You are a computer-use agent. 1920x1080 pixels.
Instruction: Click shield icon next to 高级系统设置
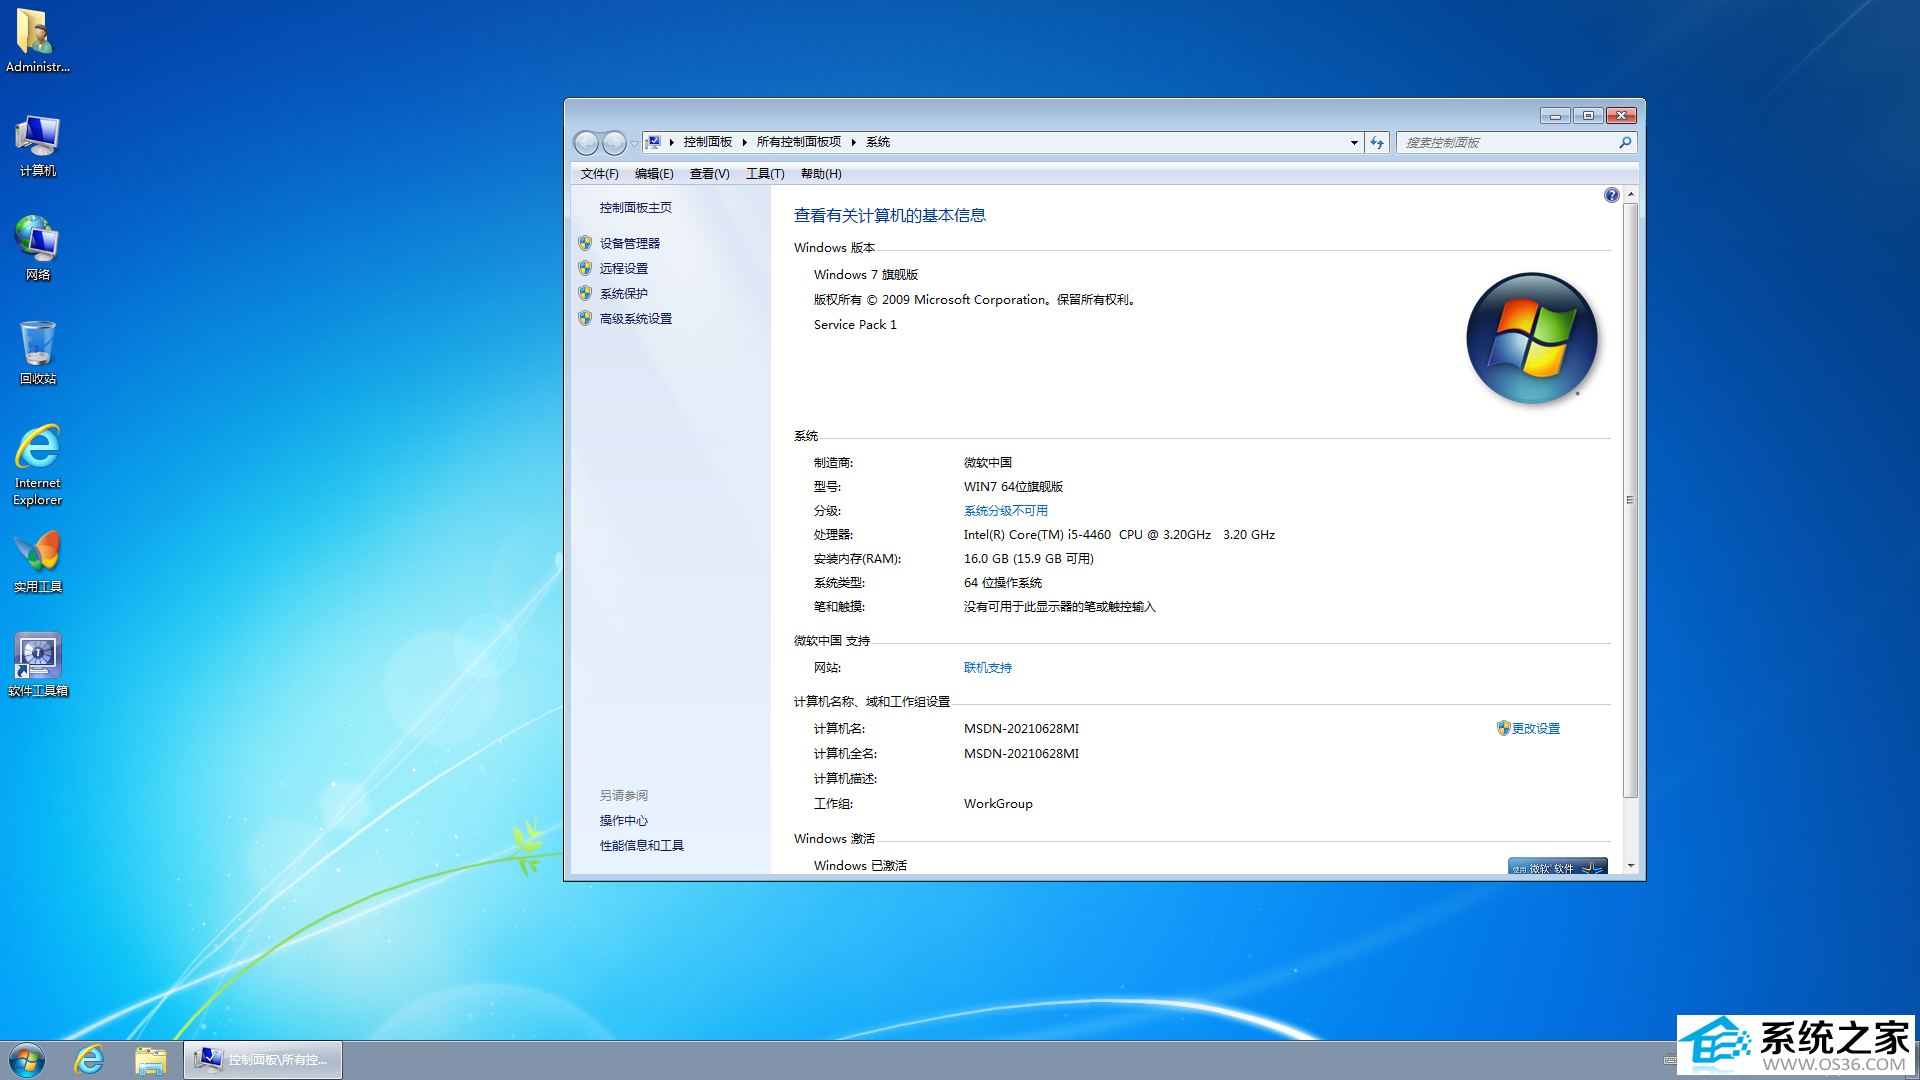pyautogui.click(x=585, y=318)
